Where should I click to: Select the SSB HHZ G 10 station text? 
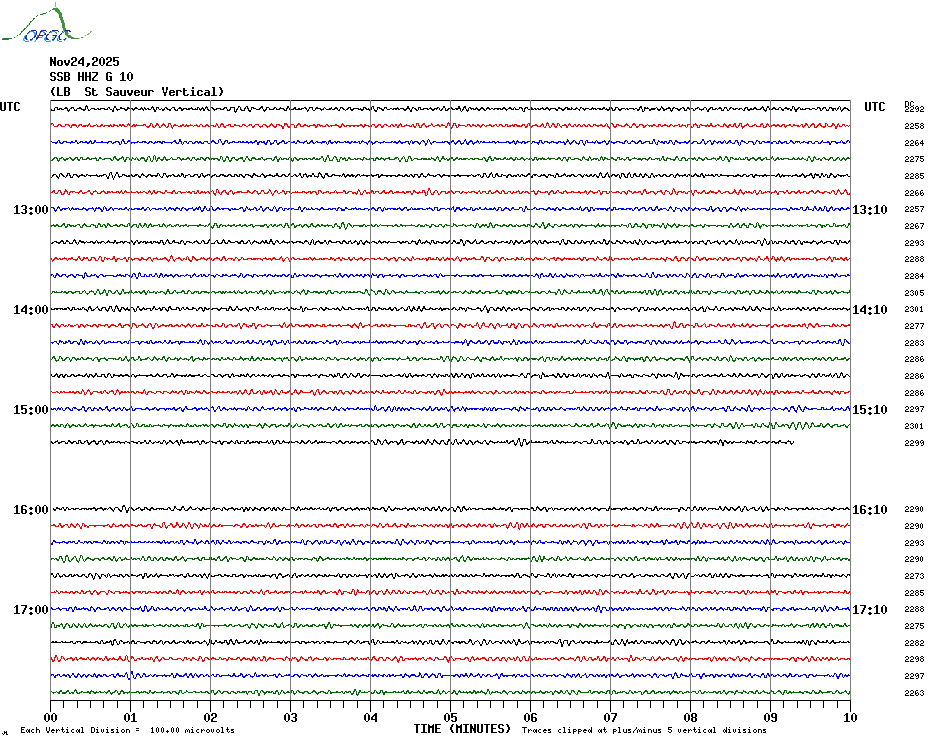pos(91,77)
